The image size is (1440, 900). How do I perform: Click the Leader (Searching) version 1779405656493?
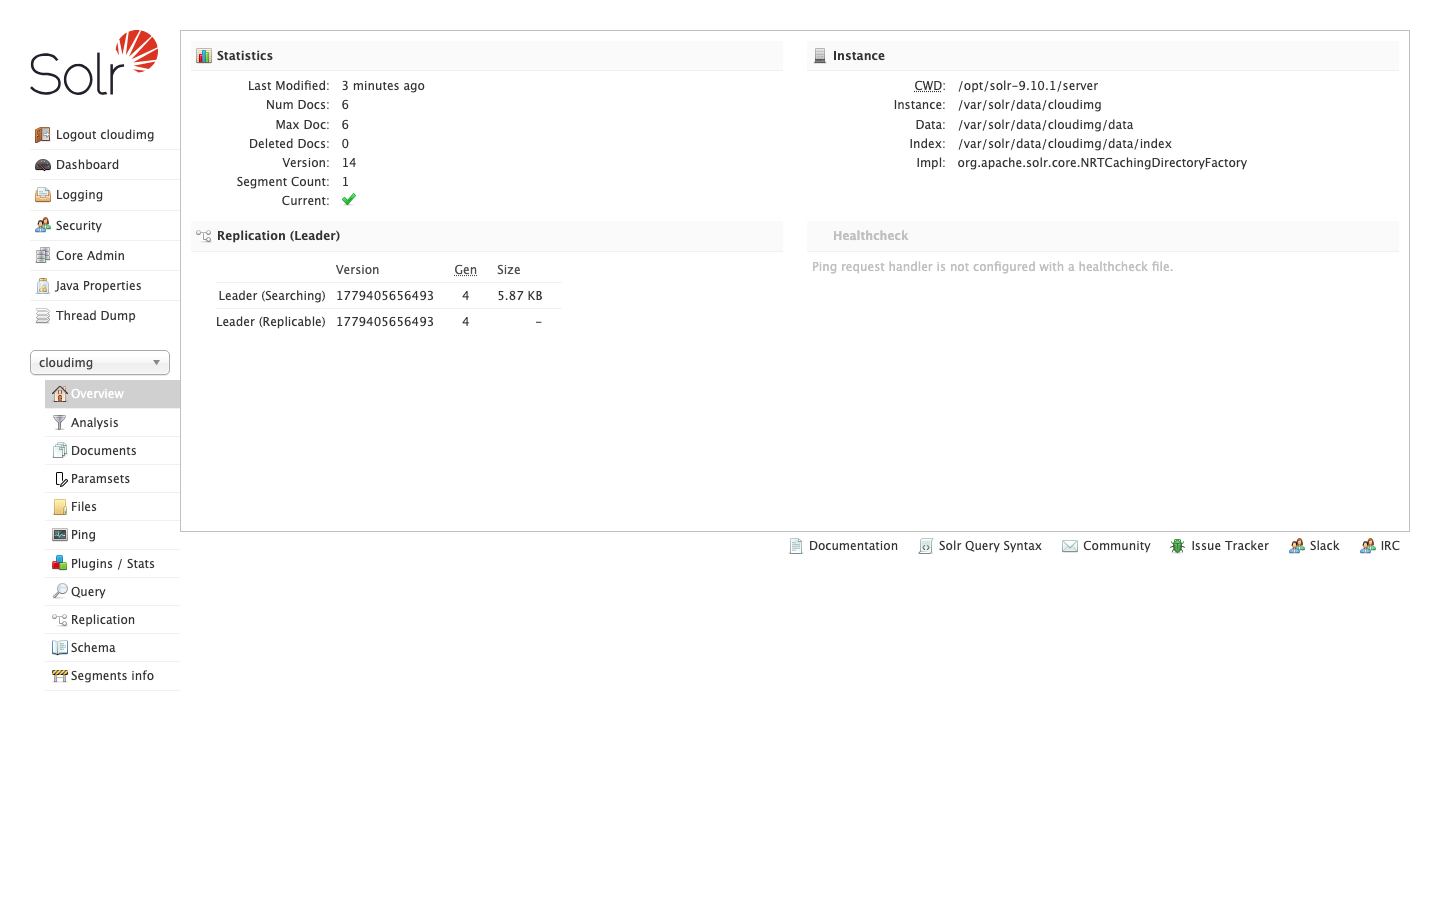click(385, 296)
